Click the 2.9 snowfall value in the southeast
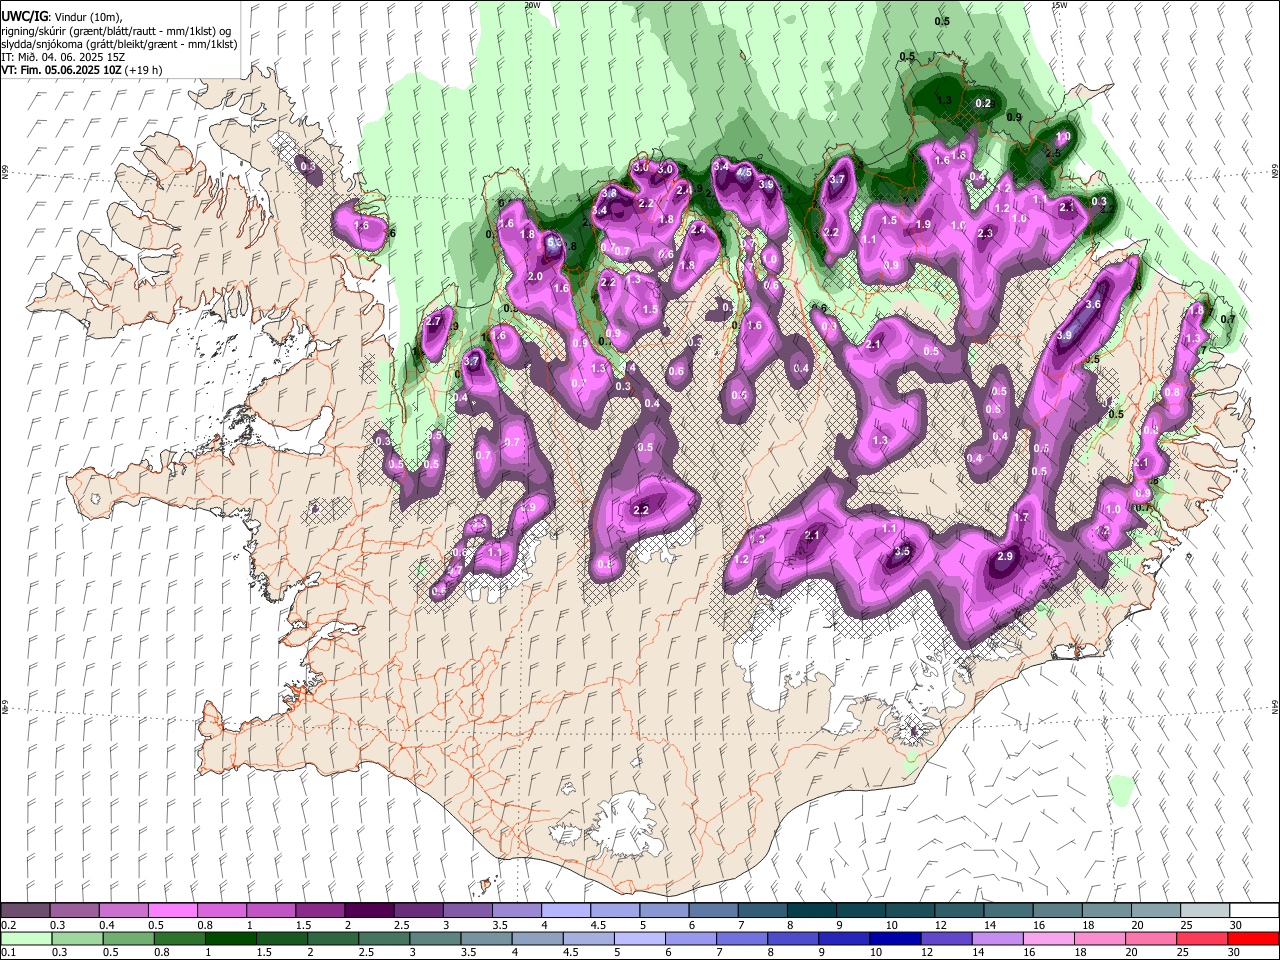 click(x=1006, y=556)
